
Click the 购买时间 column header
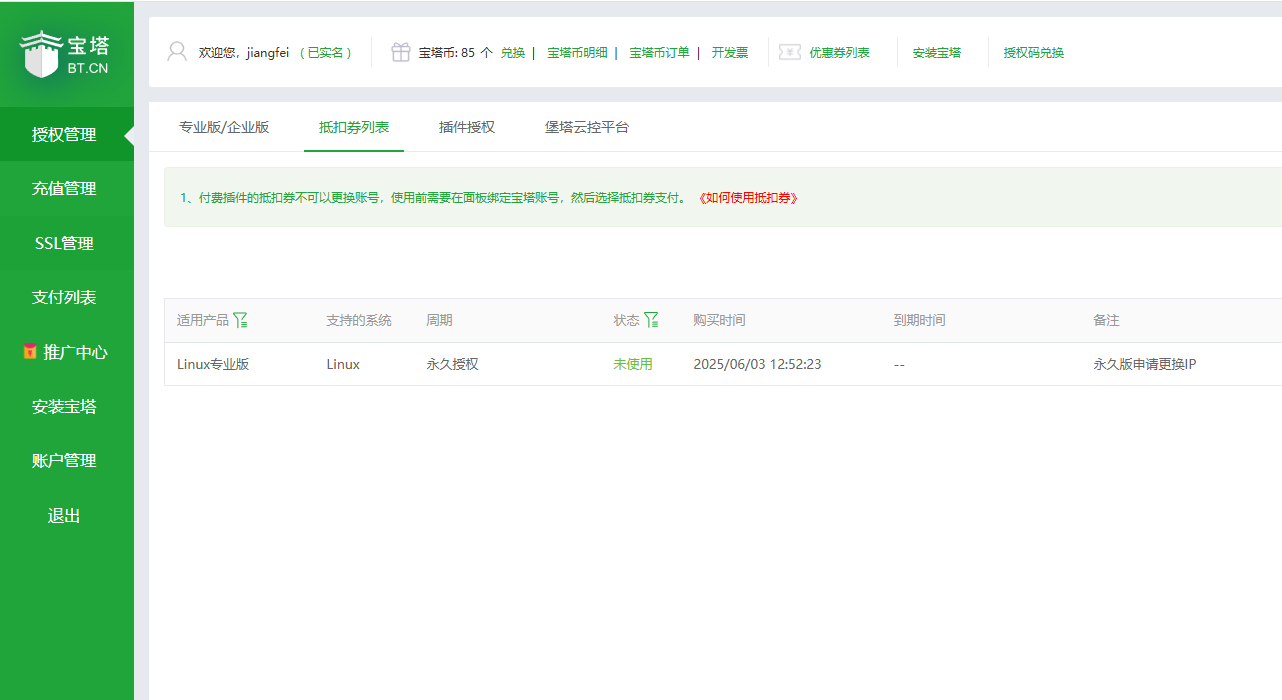tap(719, 320)
